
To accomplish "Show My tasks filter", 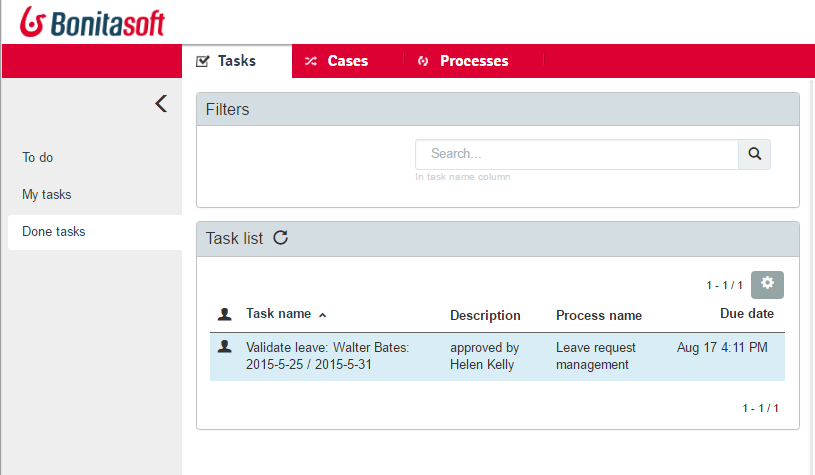I will (x=47, y=194).
